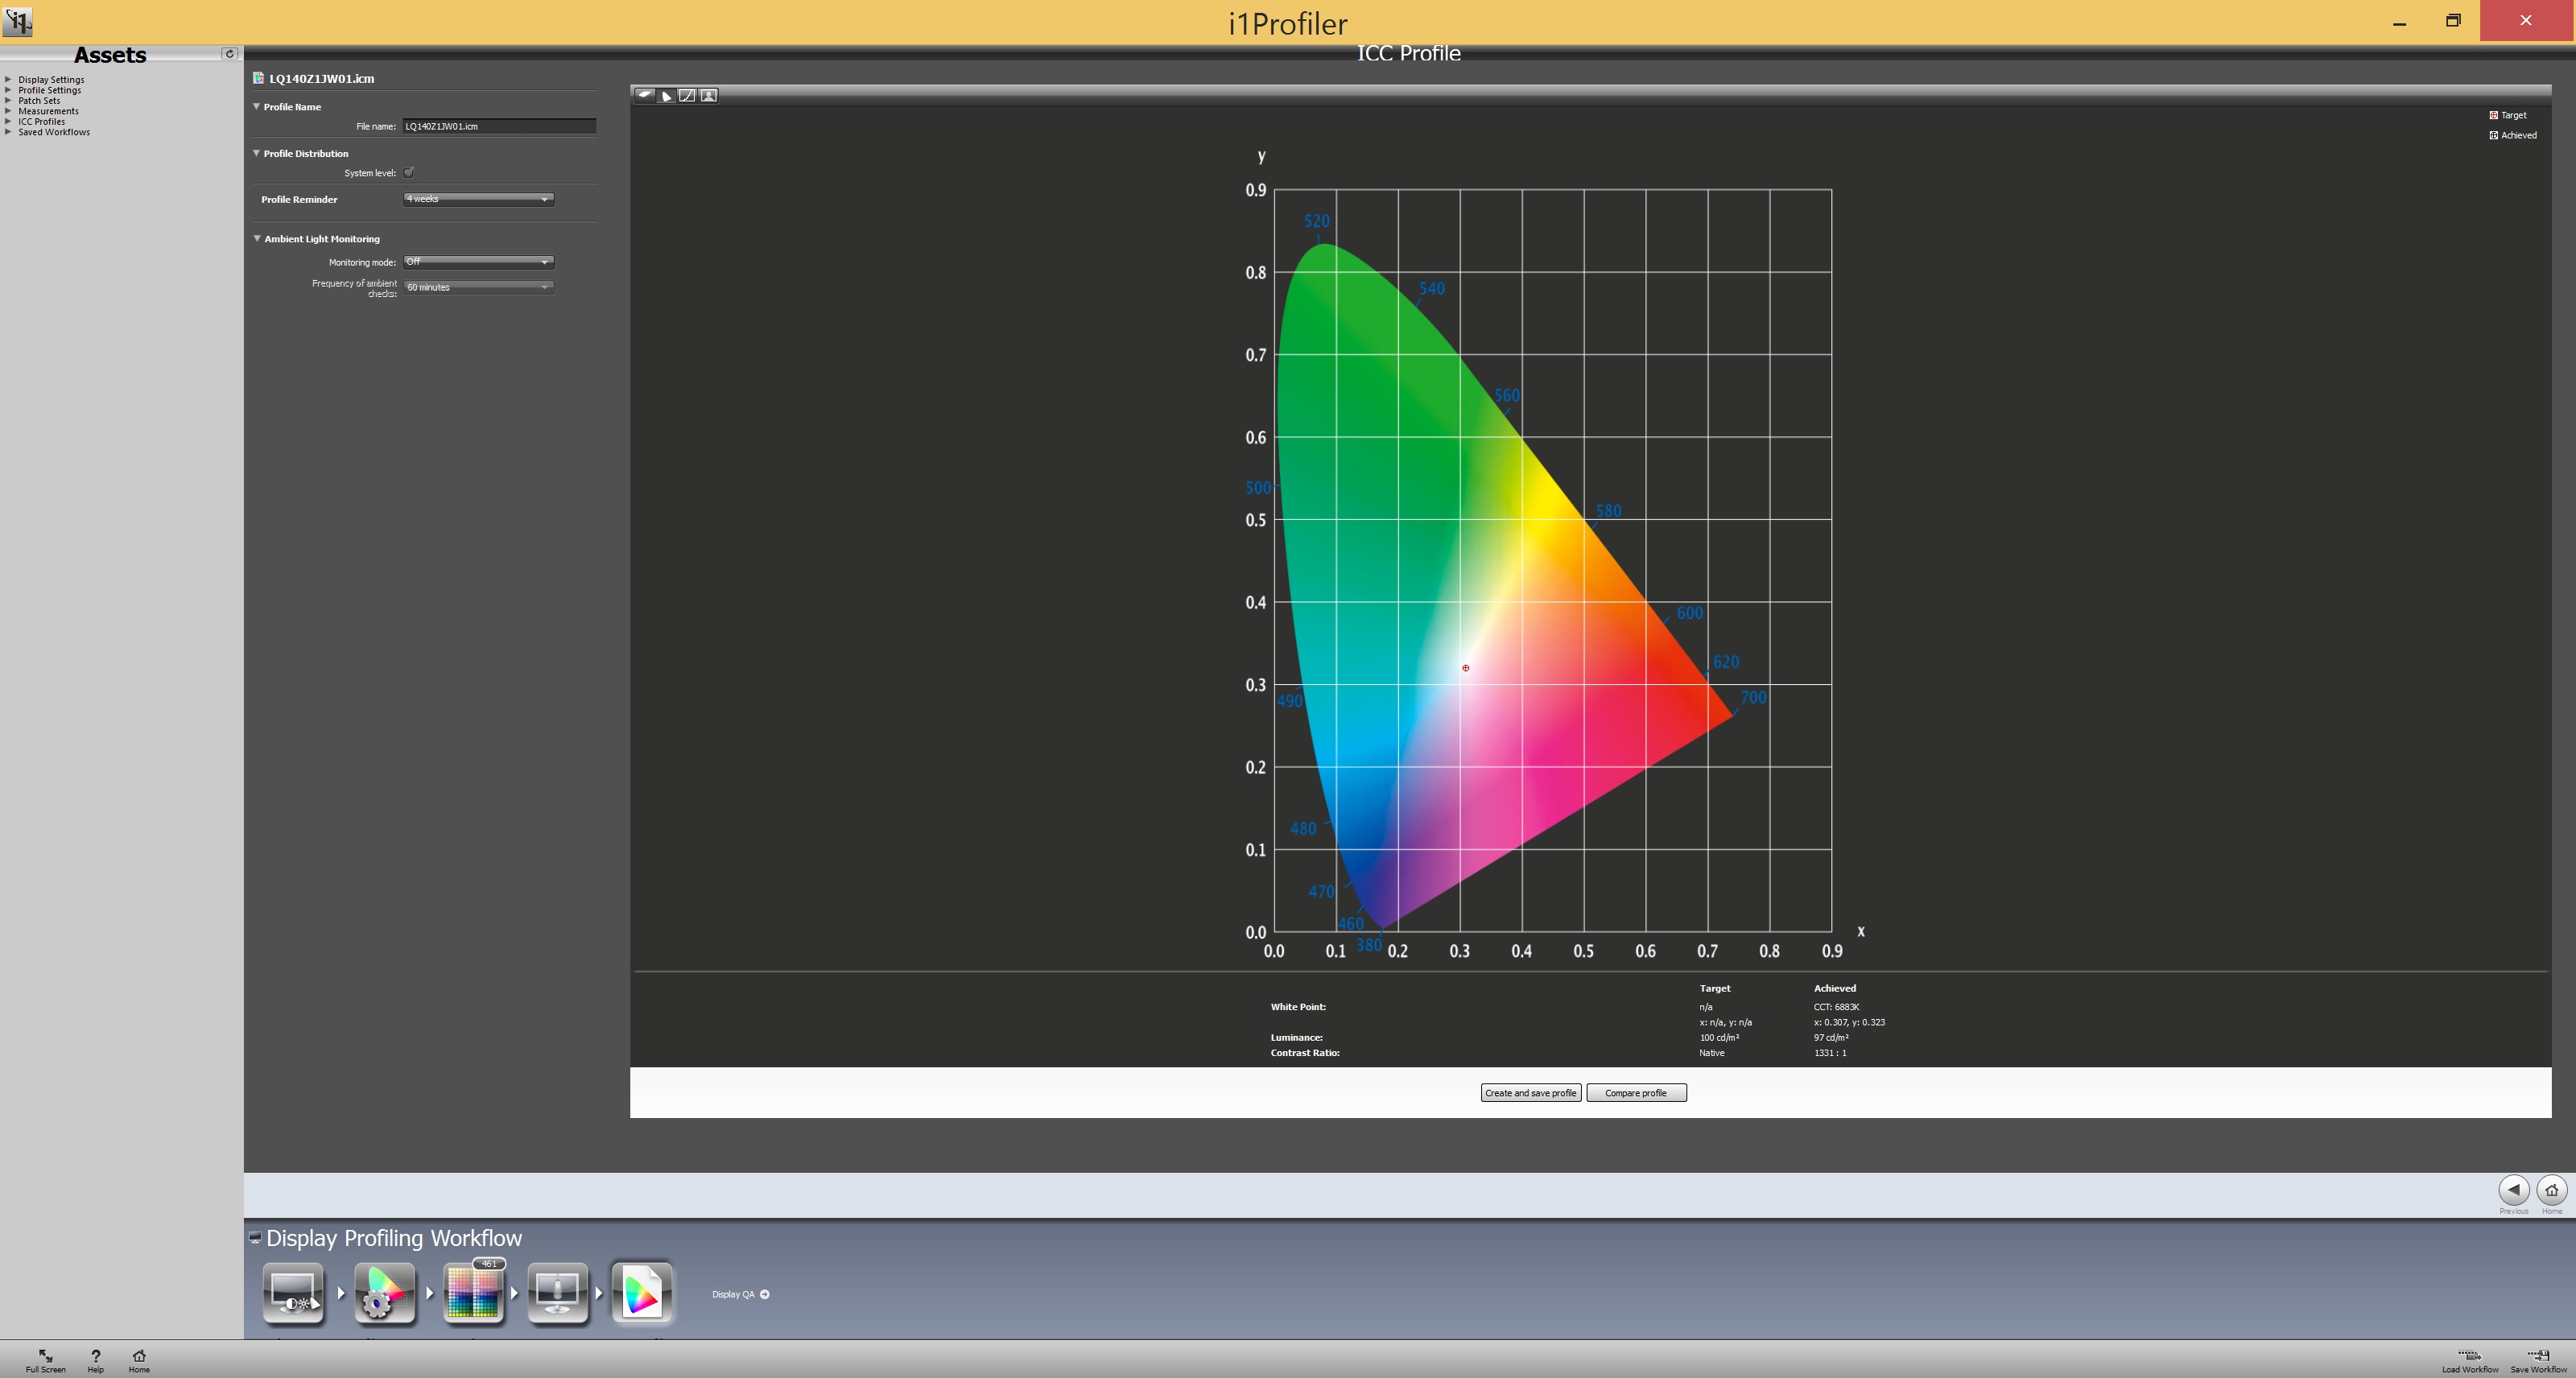The image size is (2576, 1378).
Task: Click target luminance 100 cd/m² value
Action: 1719,1037
